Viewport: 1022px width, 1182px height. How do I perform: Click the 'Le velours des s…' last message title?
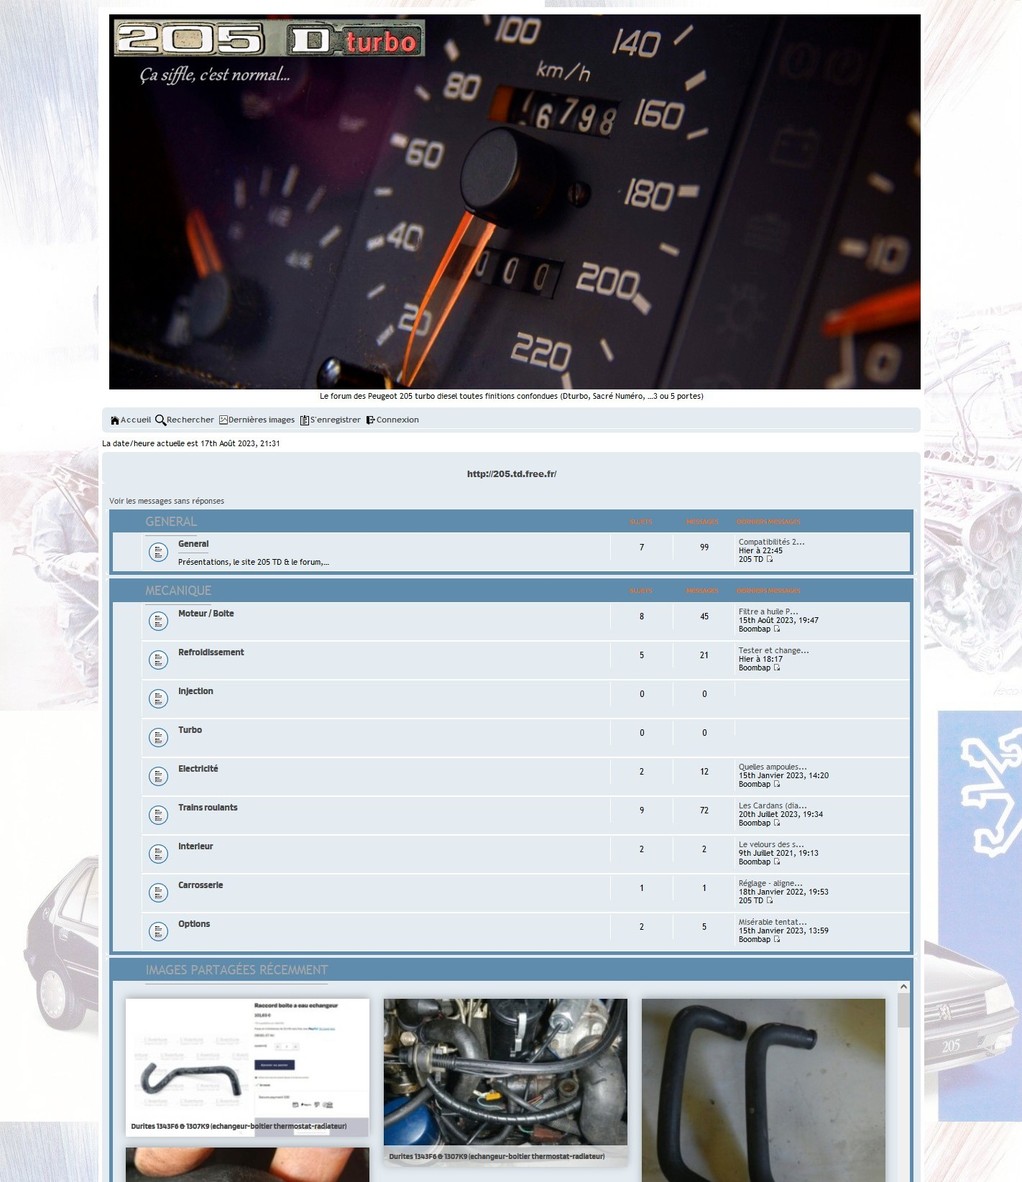point(771,844)
